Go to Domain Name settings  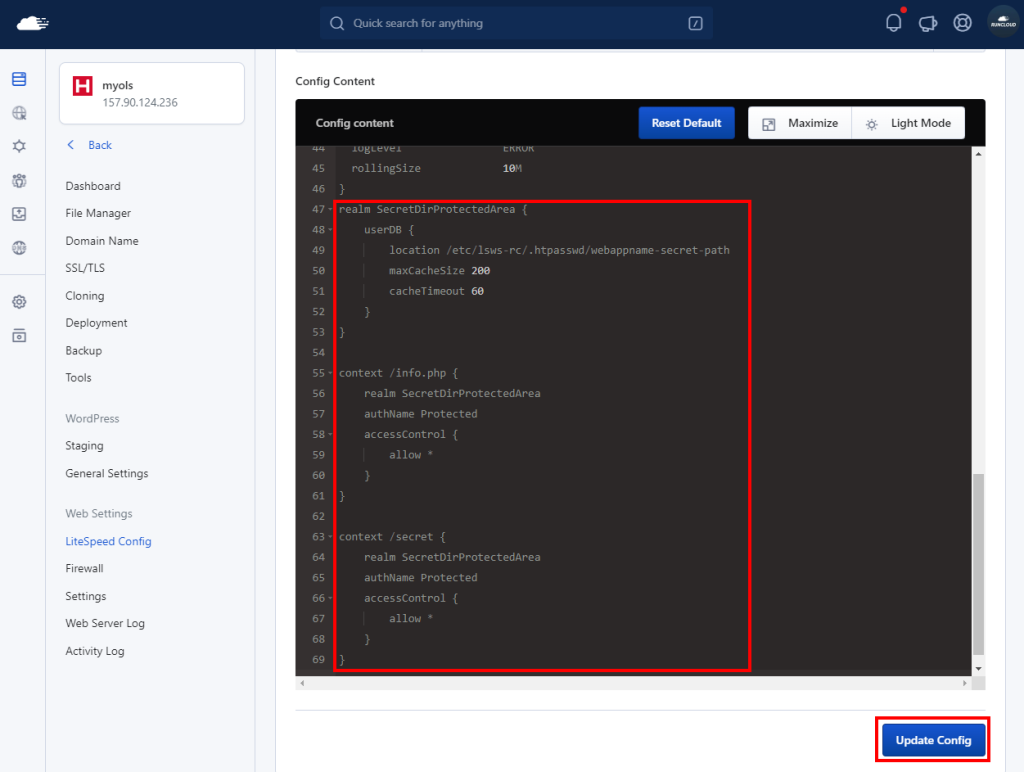click(102, 241)
